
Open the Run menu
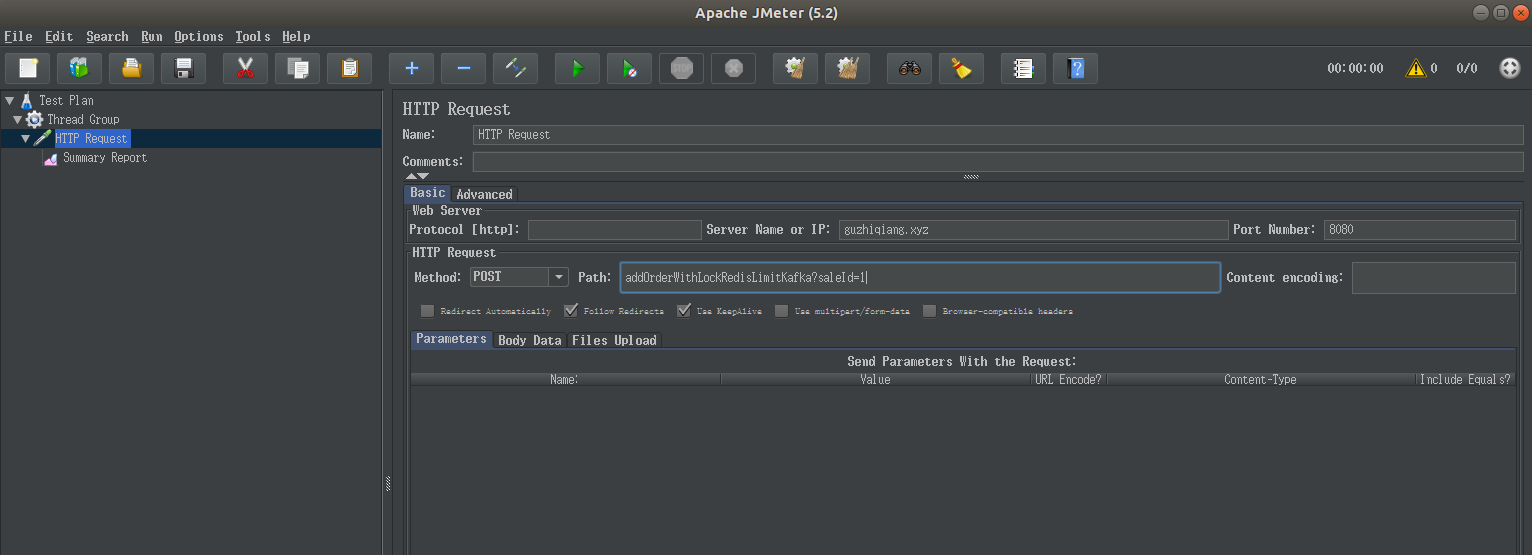(151, 36)
